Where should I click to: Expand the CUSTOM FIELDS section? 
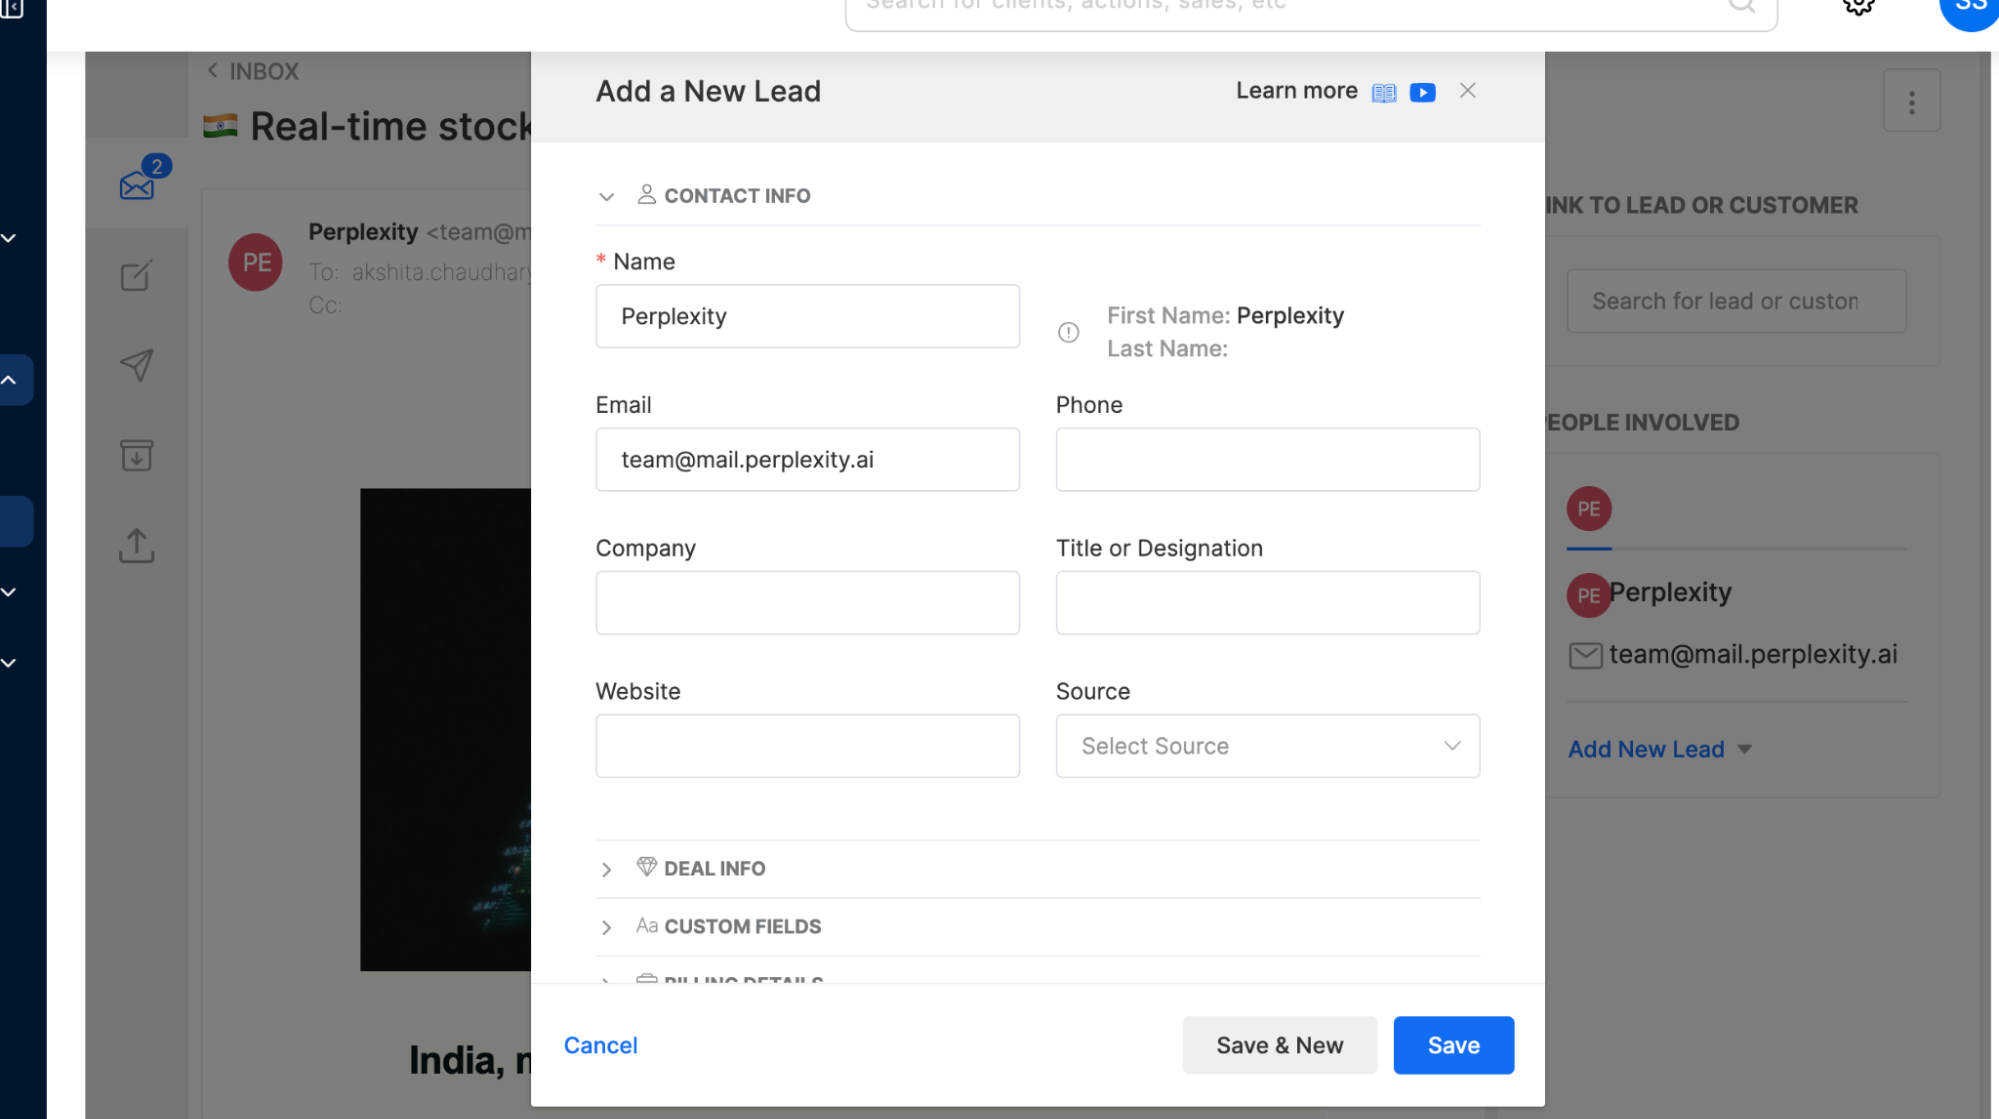pyautogui.click(x=606, y=927)
